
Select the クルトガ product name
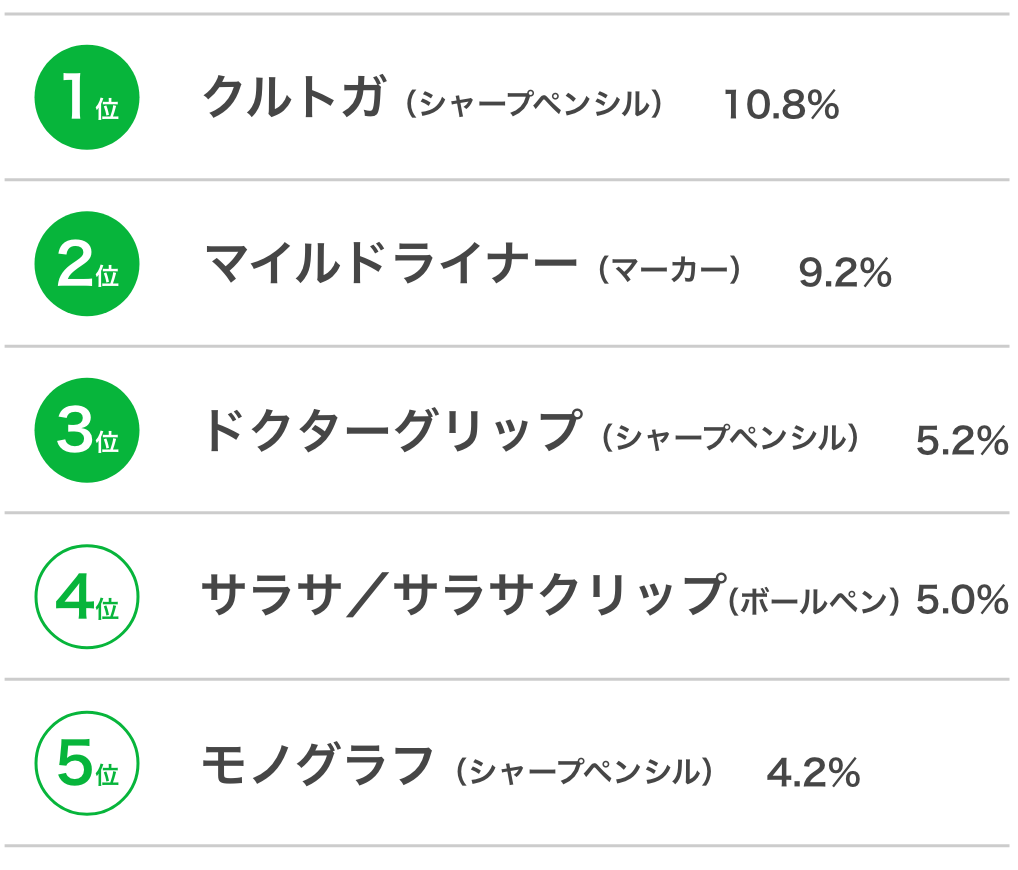(x=295, y=96)
